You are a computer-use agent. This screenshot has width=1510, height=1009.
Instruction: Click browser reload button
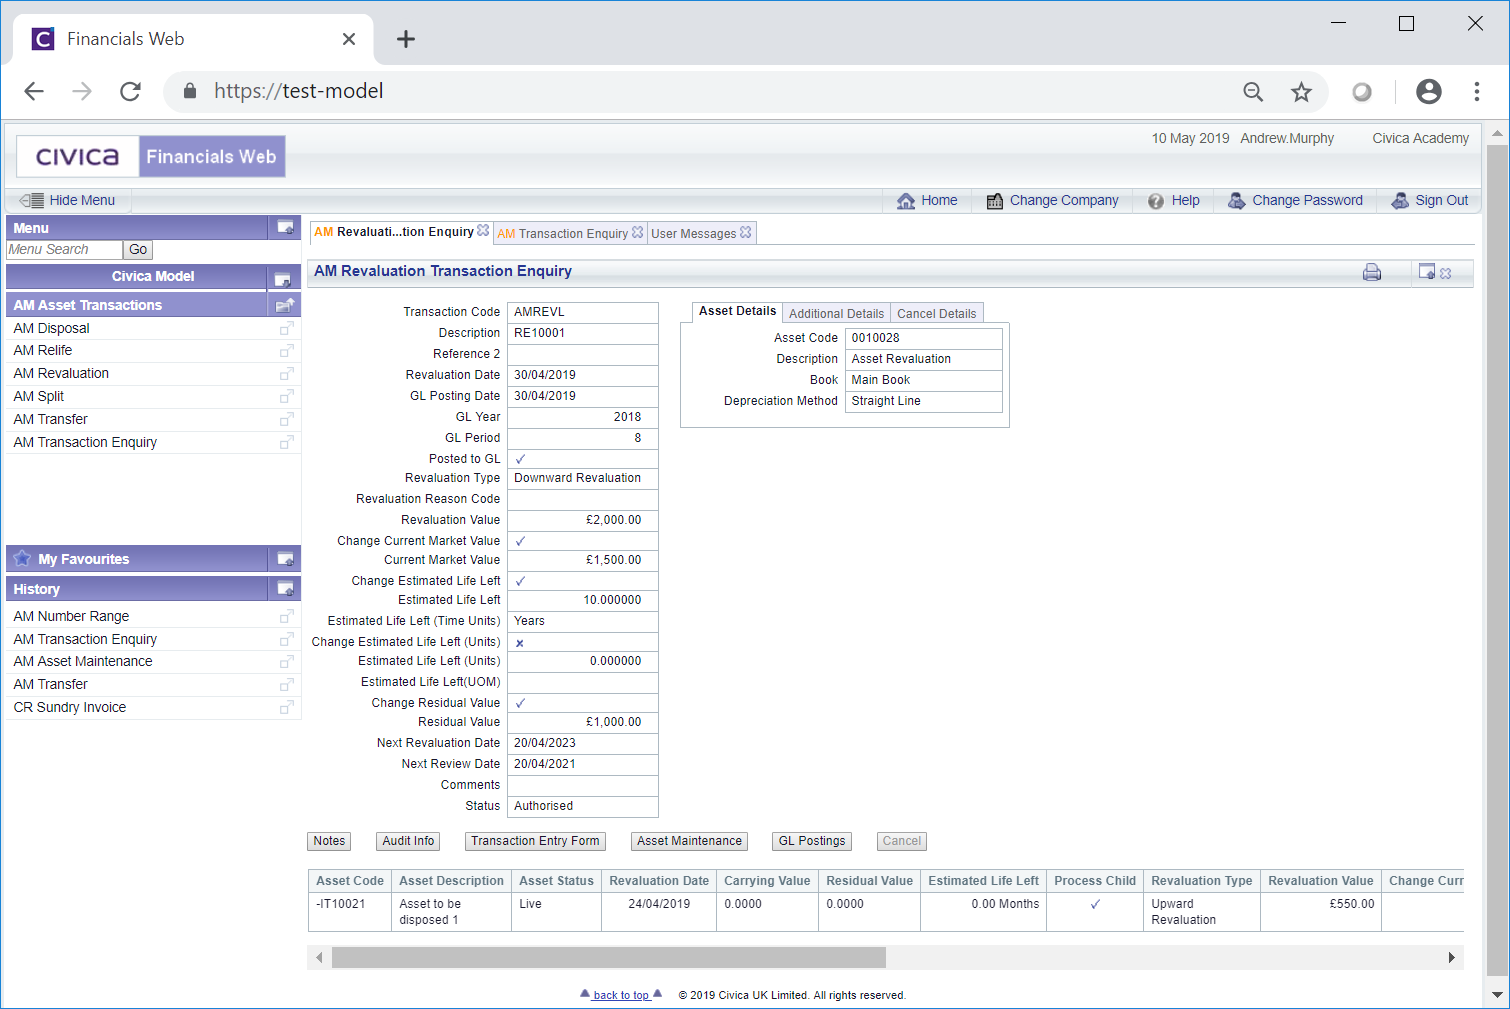[130, 91]
